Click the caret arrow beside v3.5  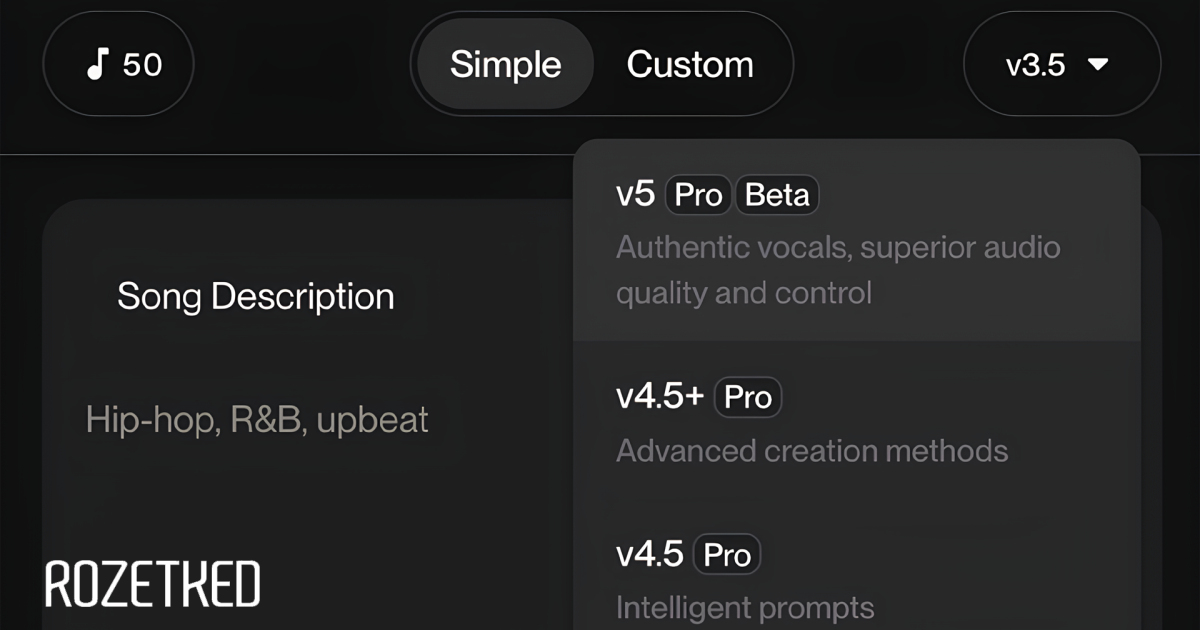[1098, 65]
